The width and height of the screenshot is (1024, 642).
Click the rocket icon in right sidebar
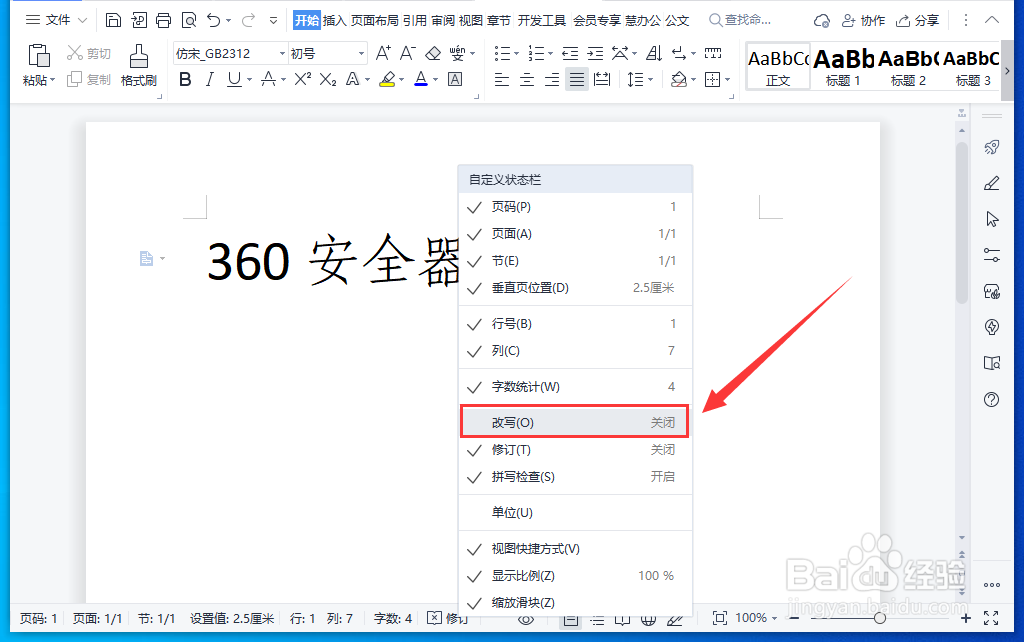tap(992, 147)
